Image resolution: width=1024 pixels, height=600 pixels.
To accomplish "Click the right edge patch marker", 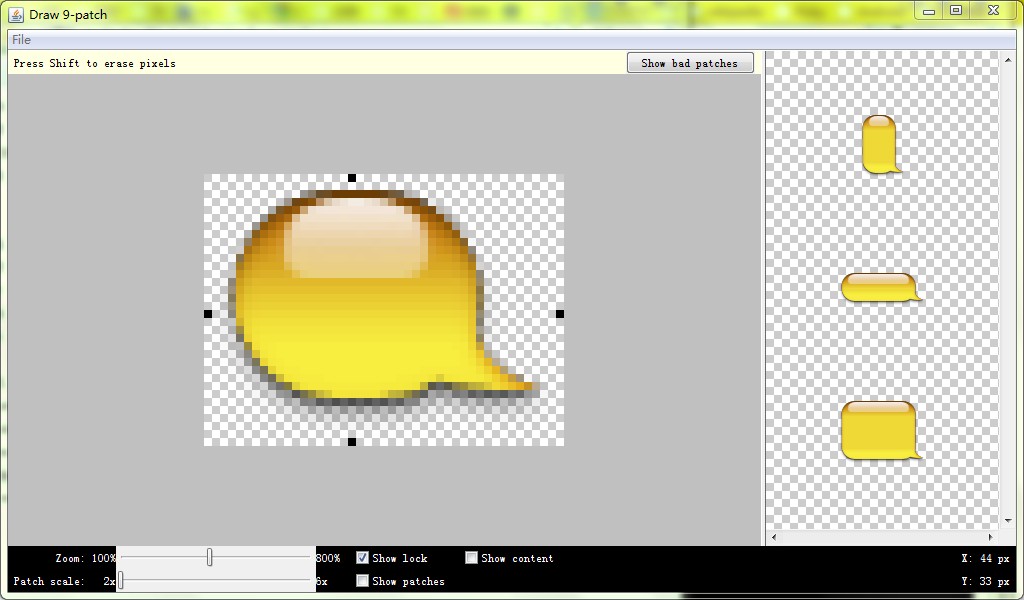I will click(560, 314).
